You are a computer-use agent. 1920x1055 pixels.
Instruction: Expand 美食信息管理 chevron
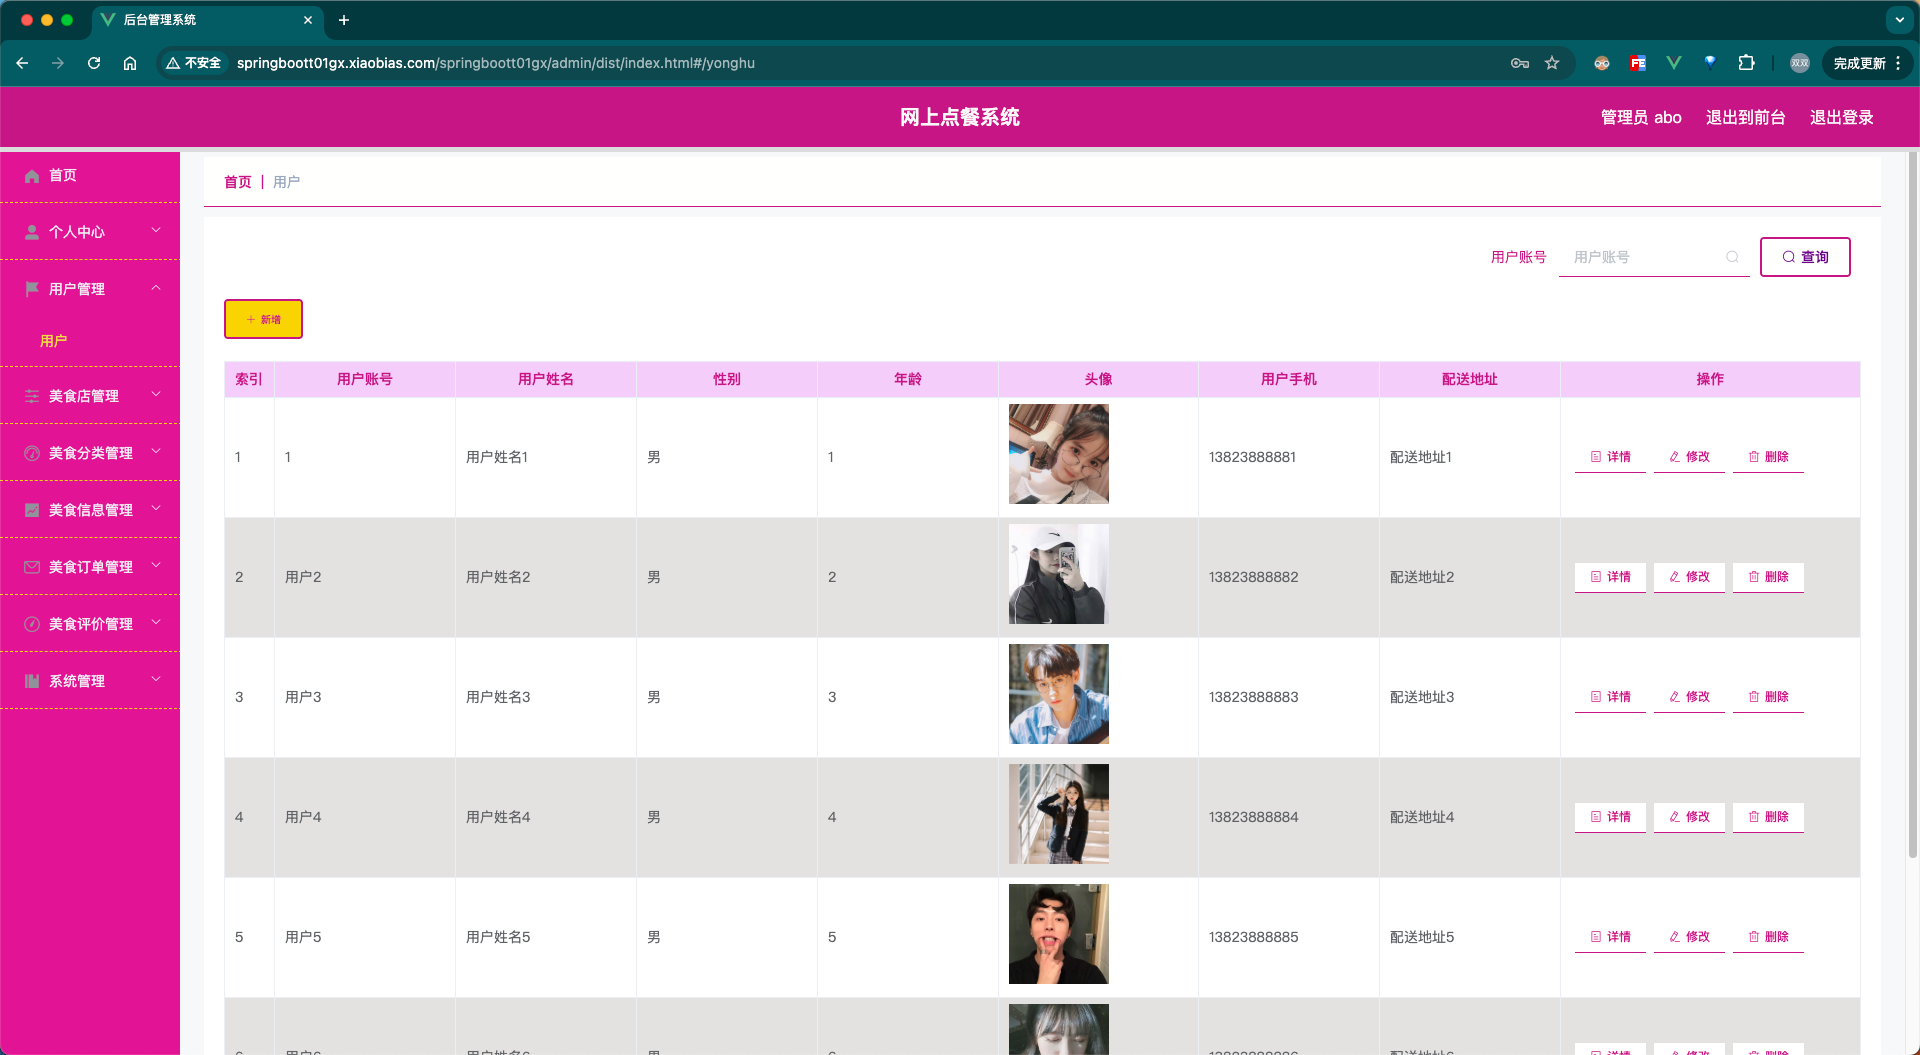coord(156,509)
